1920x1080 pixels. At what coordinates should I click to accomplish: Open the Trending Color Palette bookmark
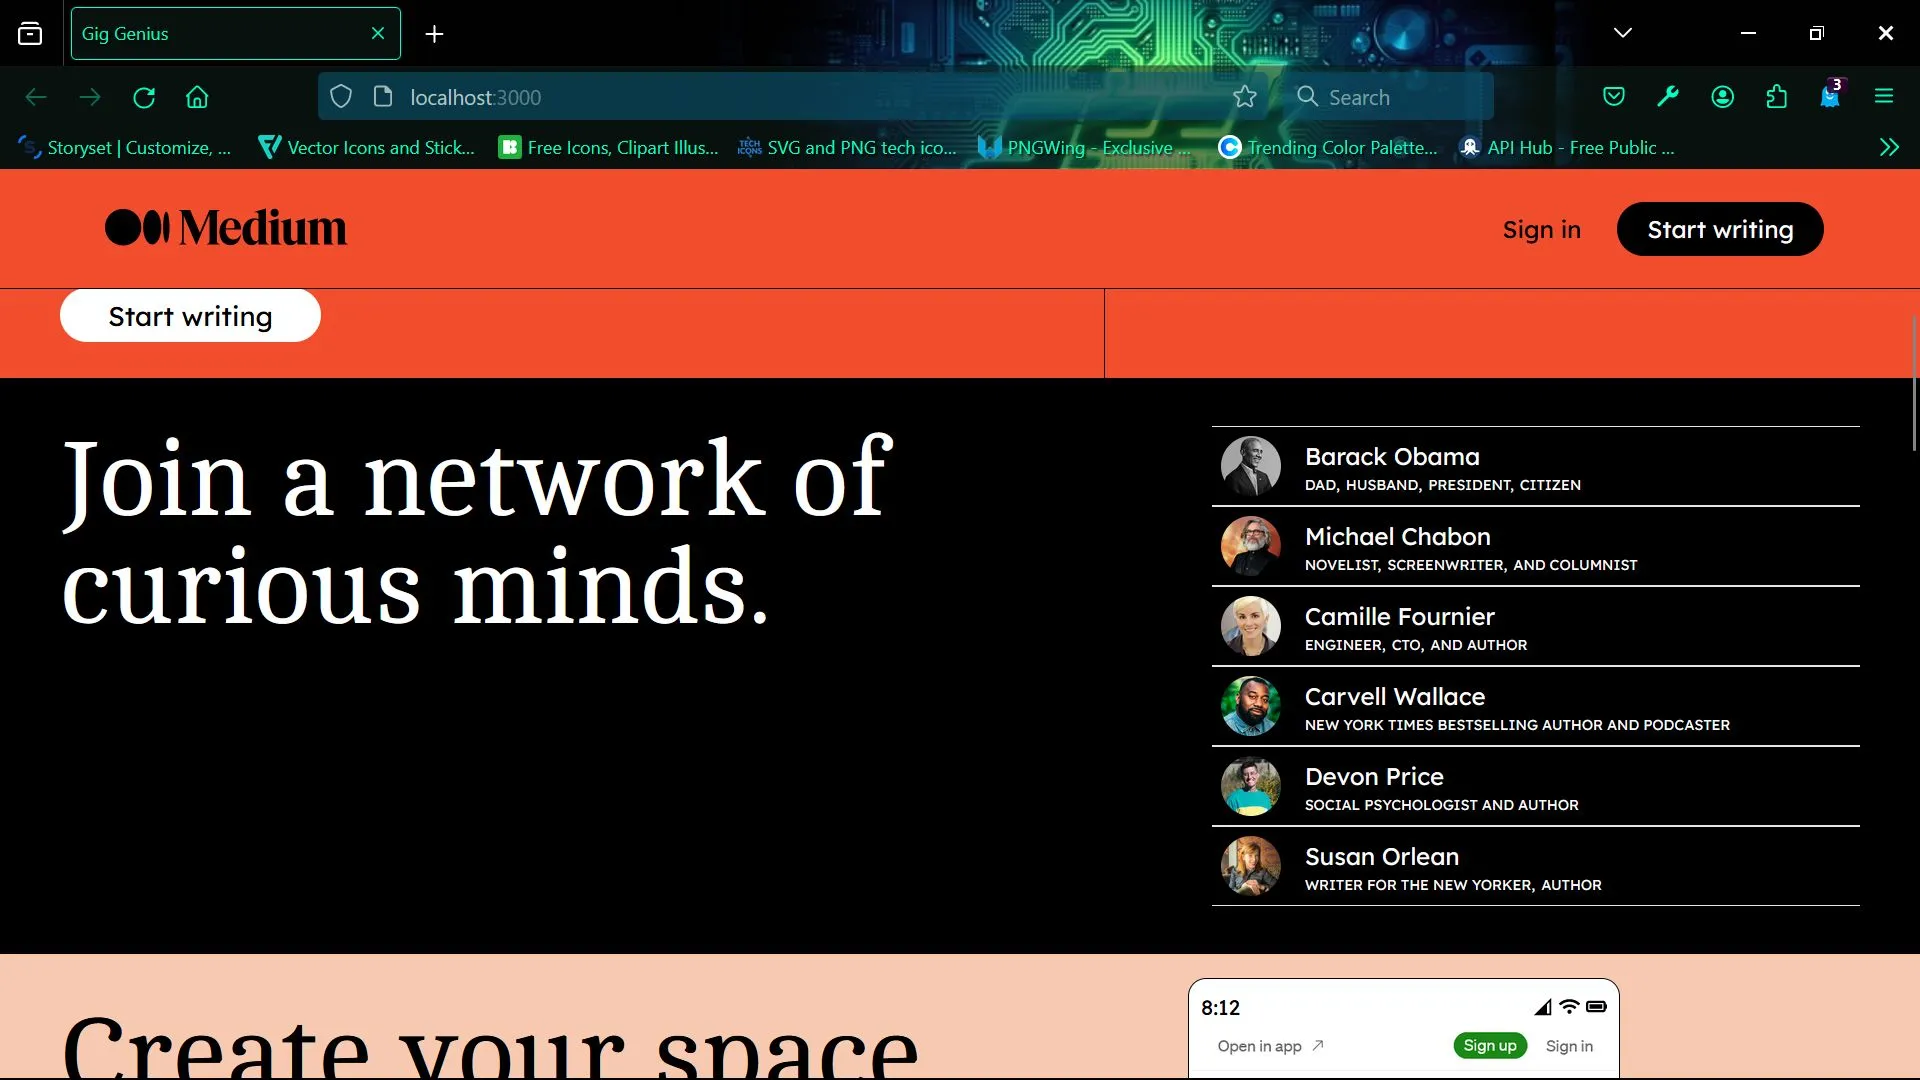point(1328,148)
